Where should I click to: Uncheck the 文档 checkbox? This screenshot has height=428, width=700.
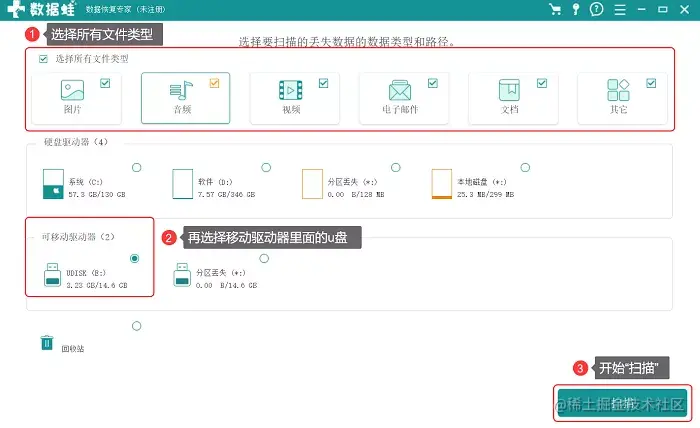point(542,83)
